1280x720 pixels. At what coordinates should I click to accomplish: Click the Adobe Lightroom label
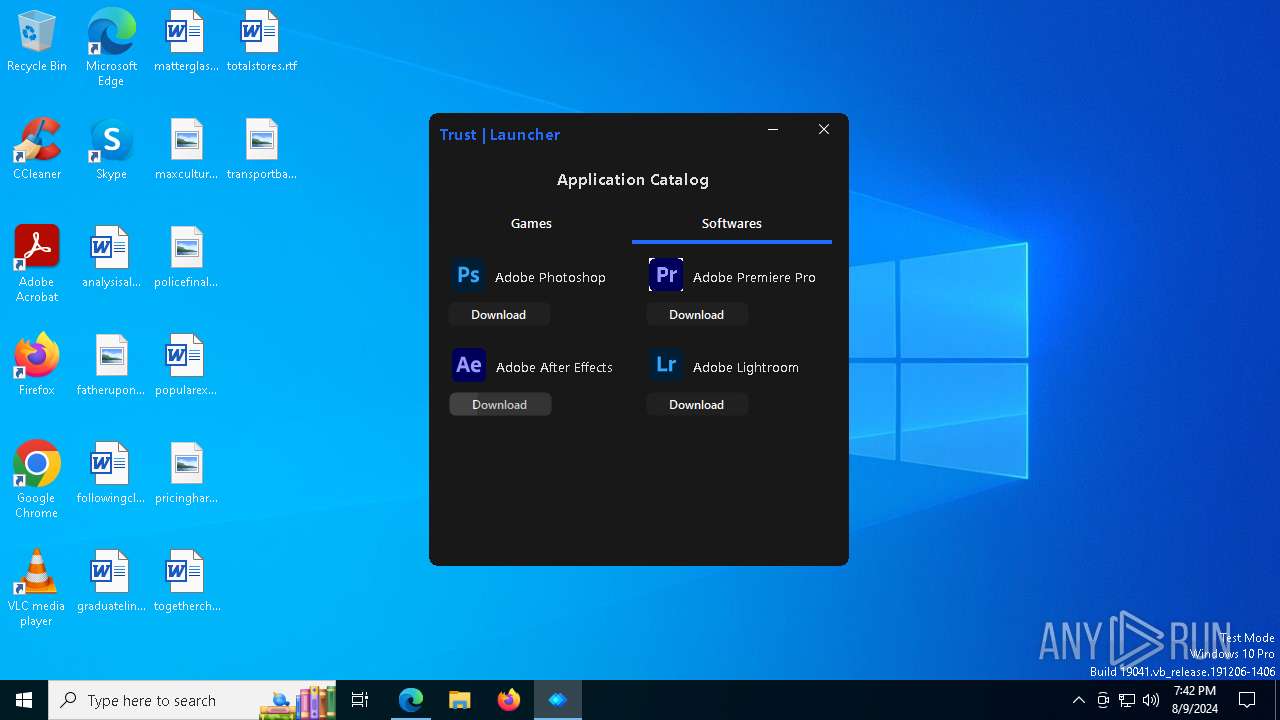[746, 367]
